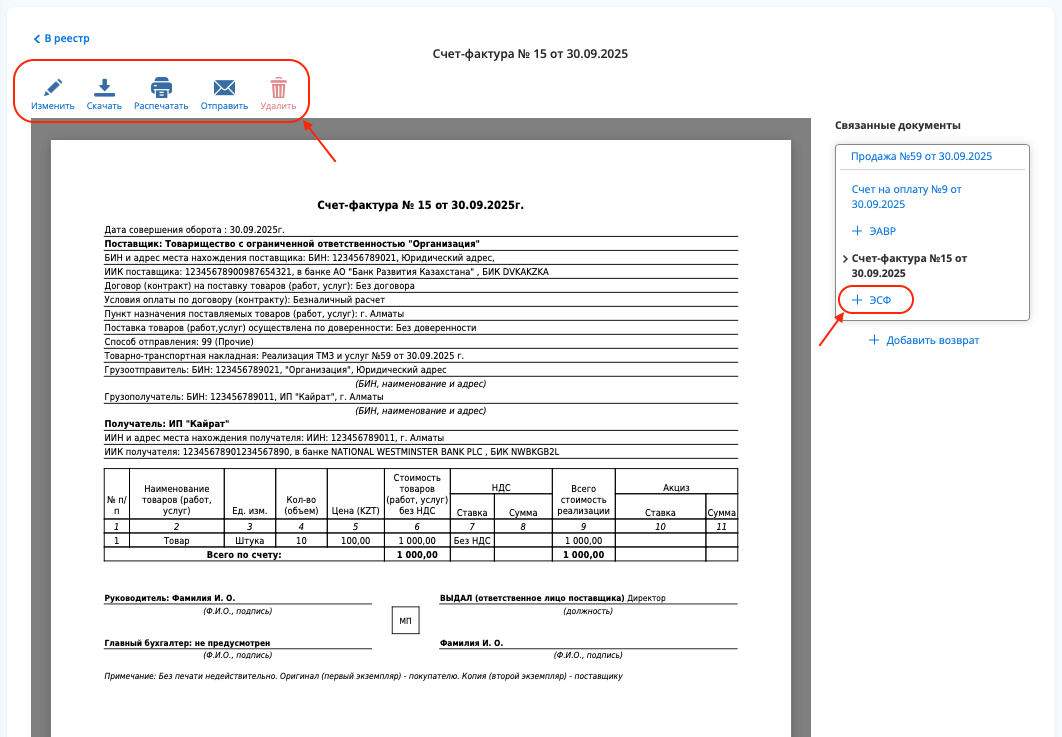The image size is (1062, 737).
Task: Click the Связанные документы panel heading
Action: pyautogui.click(x=897, y=126)
